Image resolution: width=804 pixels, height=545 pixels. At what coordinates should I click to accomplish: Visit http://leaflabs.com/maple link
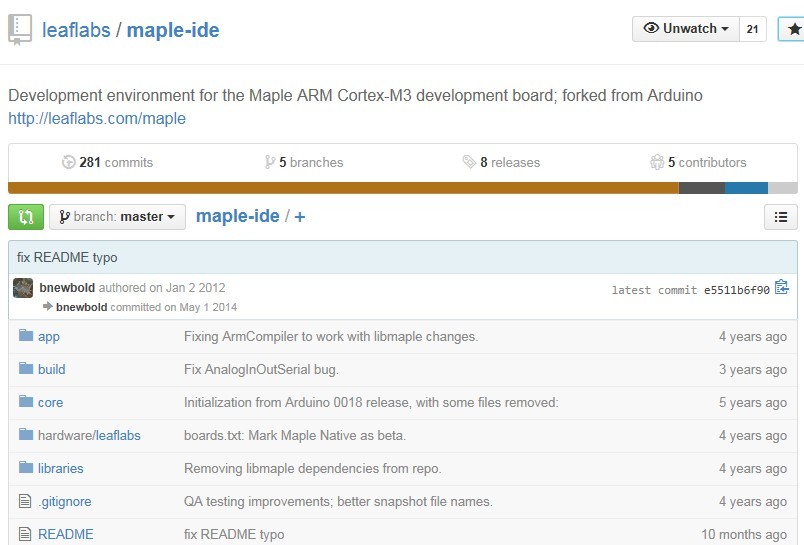point(97,118)
